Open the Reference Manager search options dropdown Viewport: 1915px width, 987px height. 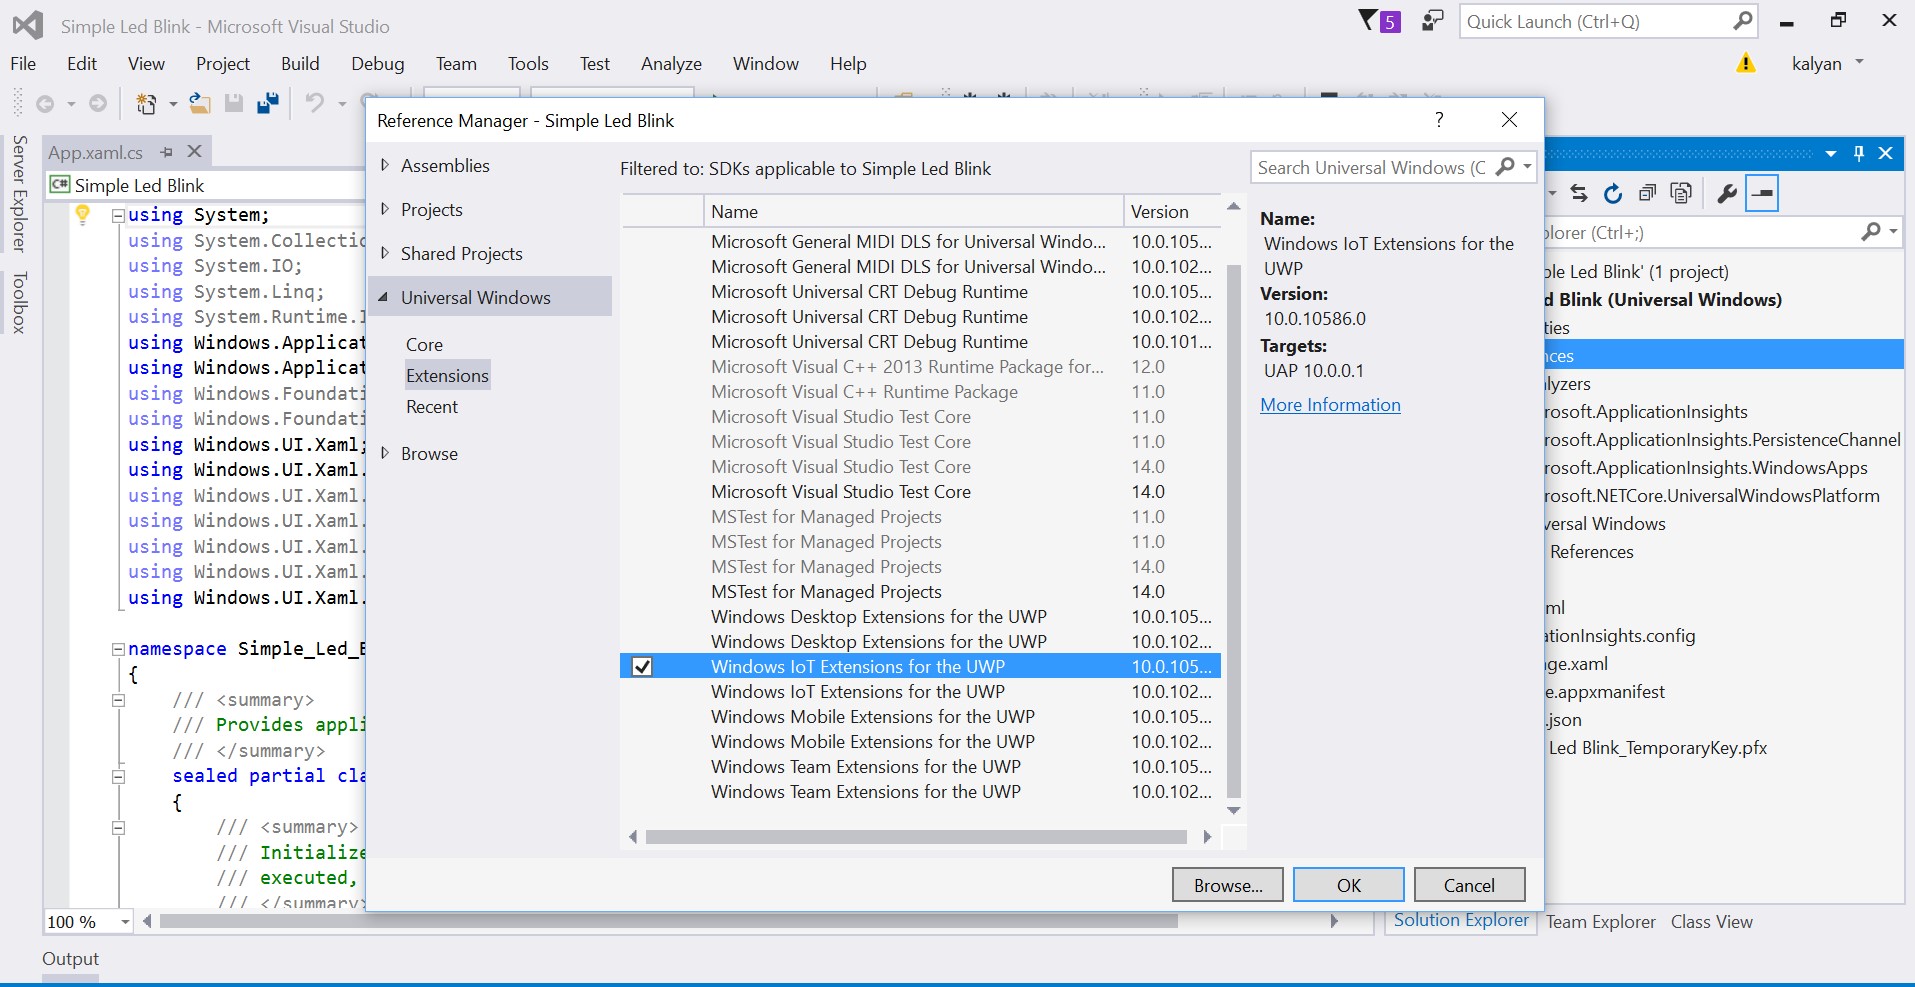tap(1528, 167)
